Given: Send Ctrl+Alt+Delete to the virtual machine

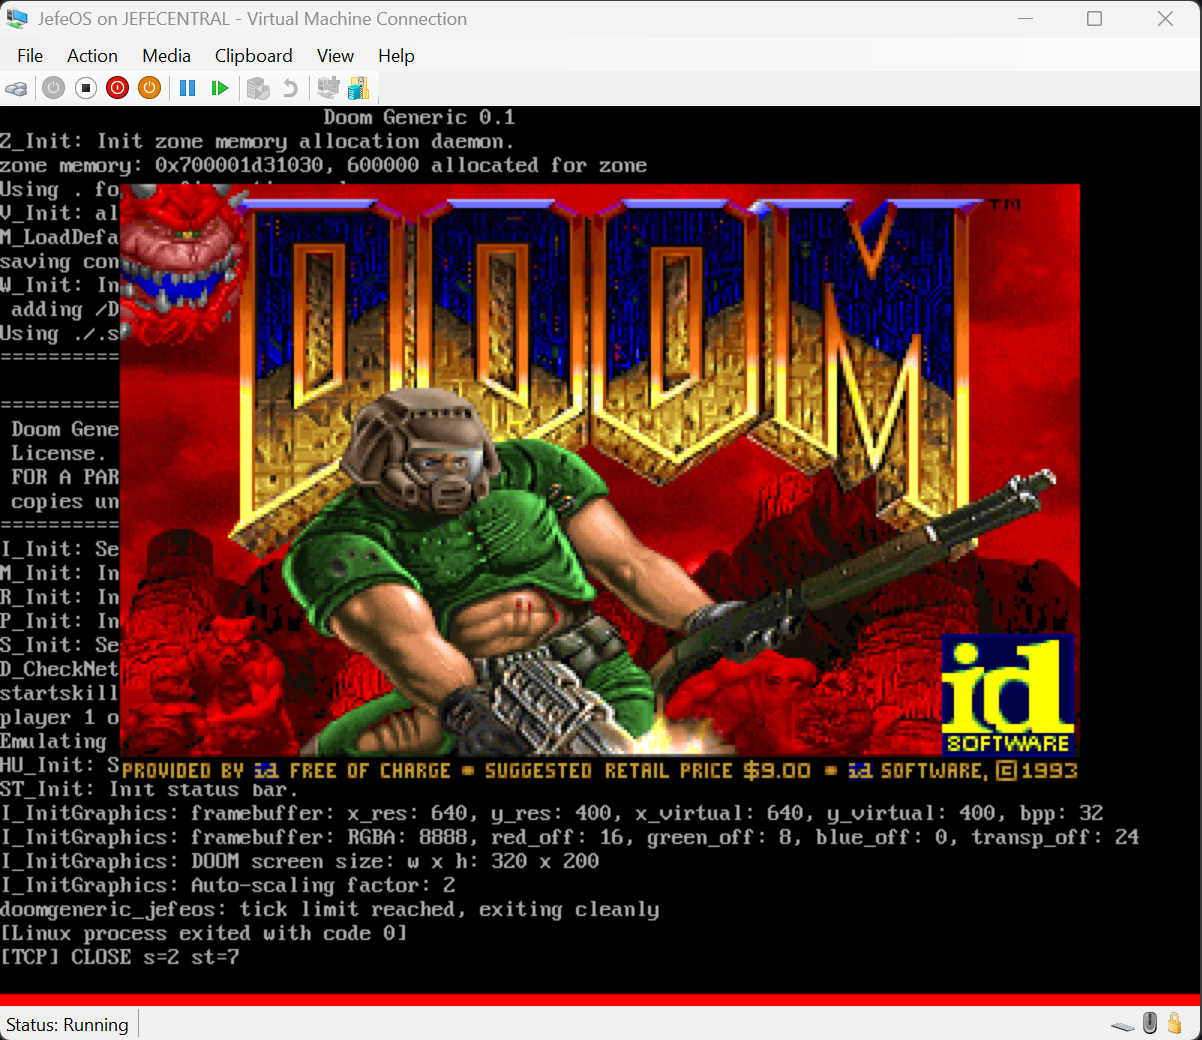Looking at the screenshot, I should pos(16,88).
